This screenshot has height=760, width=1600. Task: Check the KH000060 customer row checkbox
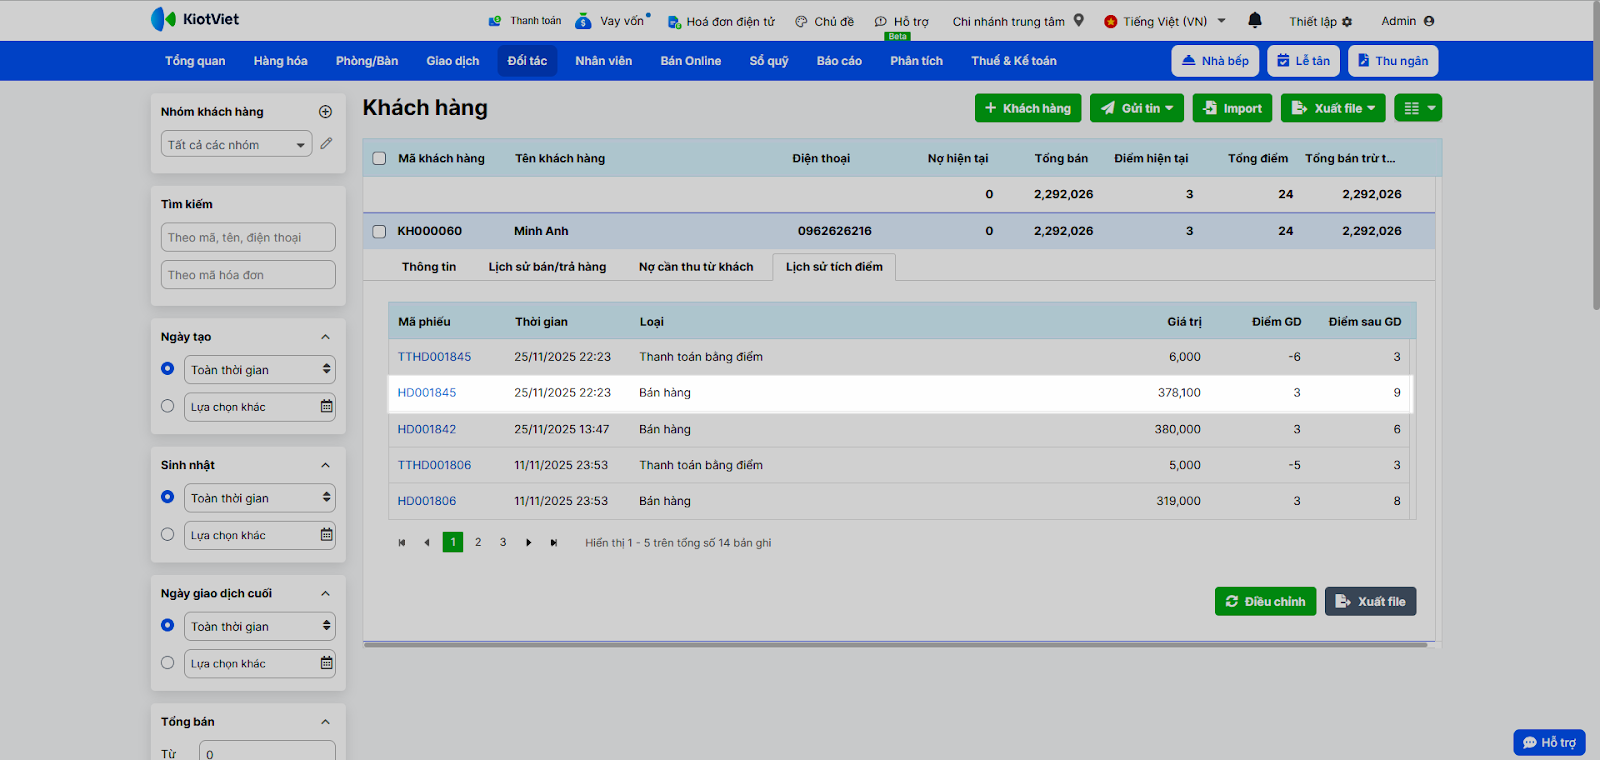[379, 231]
